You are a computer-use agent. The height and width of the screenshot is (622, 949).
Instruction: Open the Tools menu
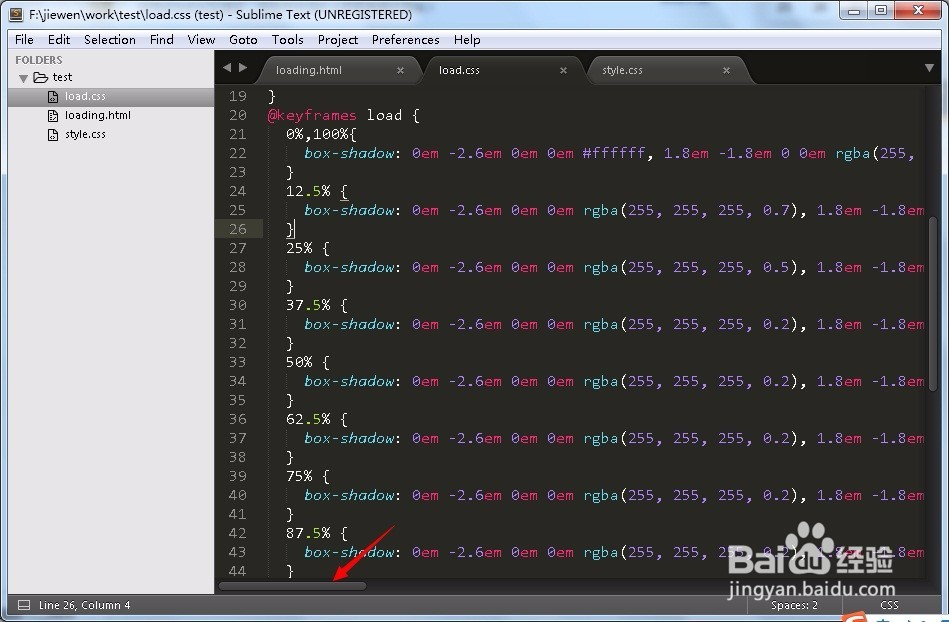[x=287, y=39]
